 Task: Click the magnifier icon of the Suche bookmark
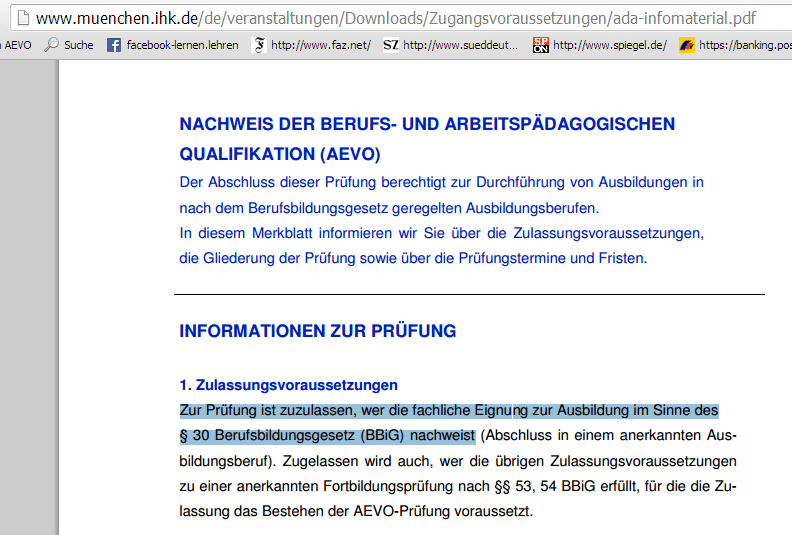(x=52, y=45)
